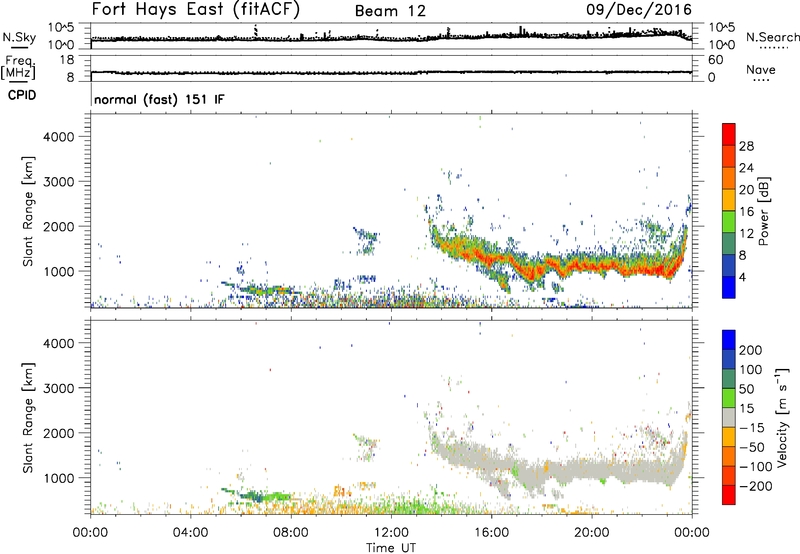Click the '04:00' time tick label

190,533
